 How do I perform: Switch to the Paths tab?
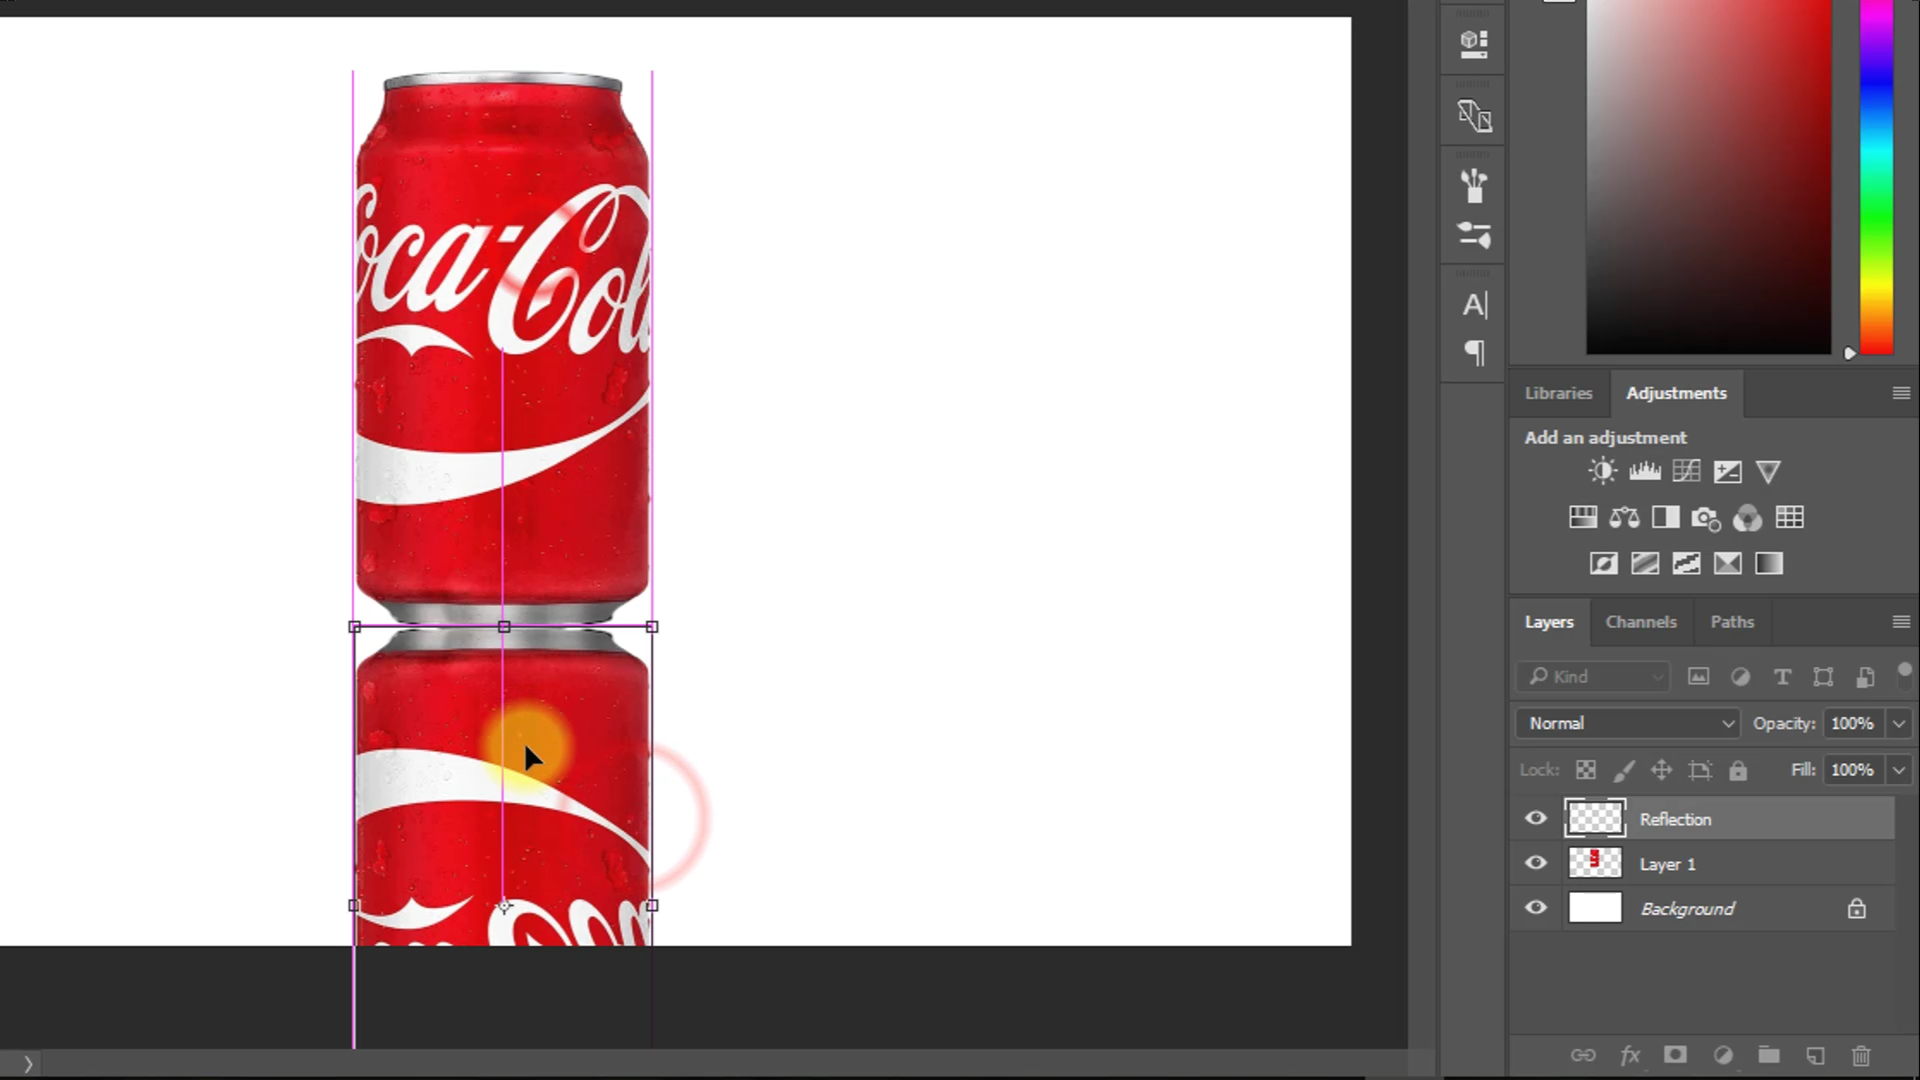tap(1732, 622)
